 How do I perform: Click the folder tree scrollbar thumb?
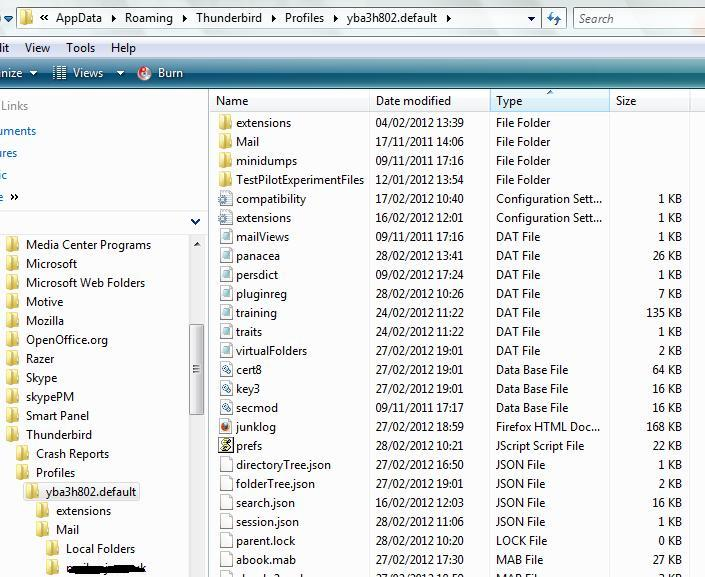pyautogui.click(x=196, y=369)
